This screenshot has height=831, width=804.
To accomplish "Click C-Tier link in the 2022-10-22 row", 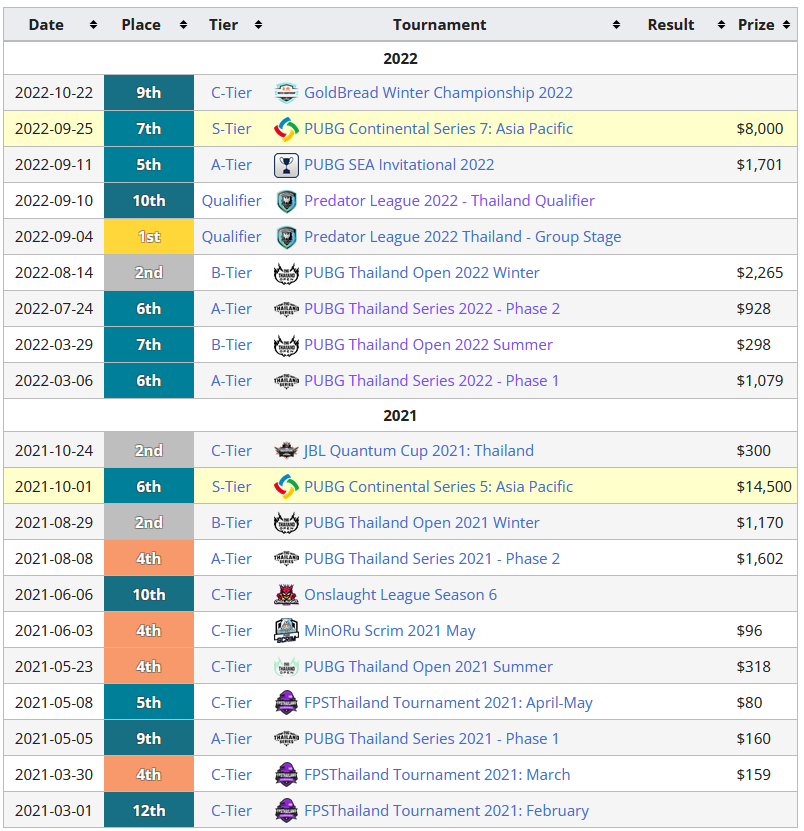I will [x=232, y=93].
